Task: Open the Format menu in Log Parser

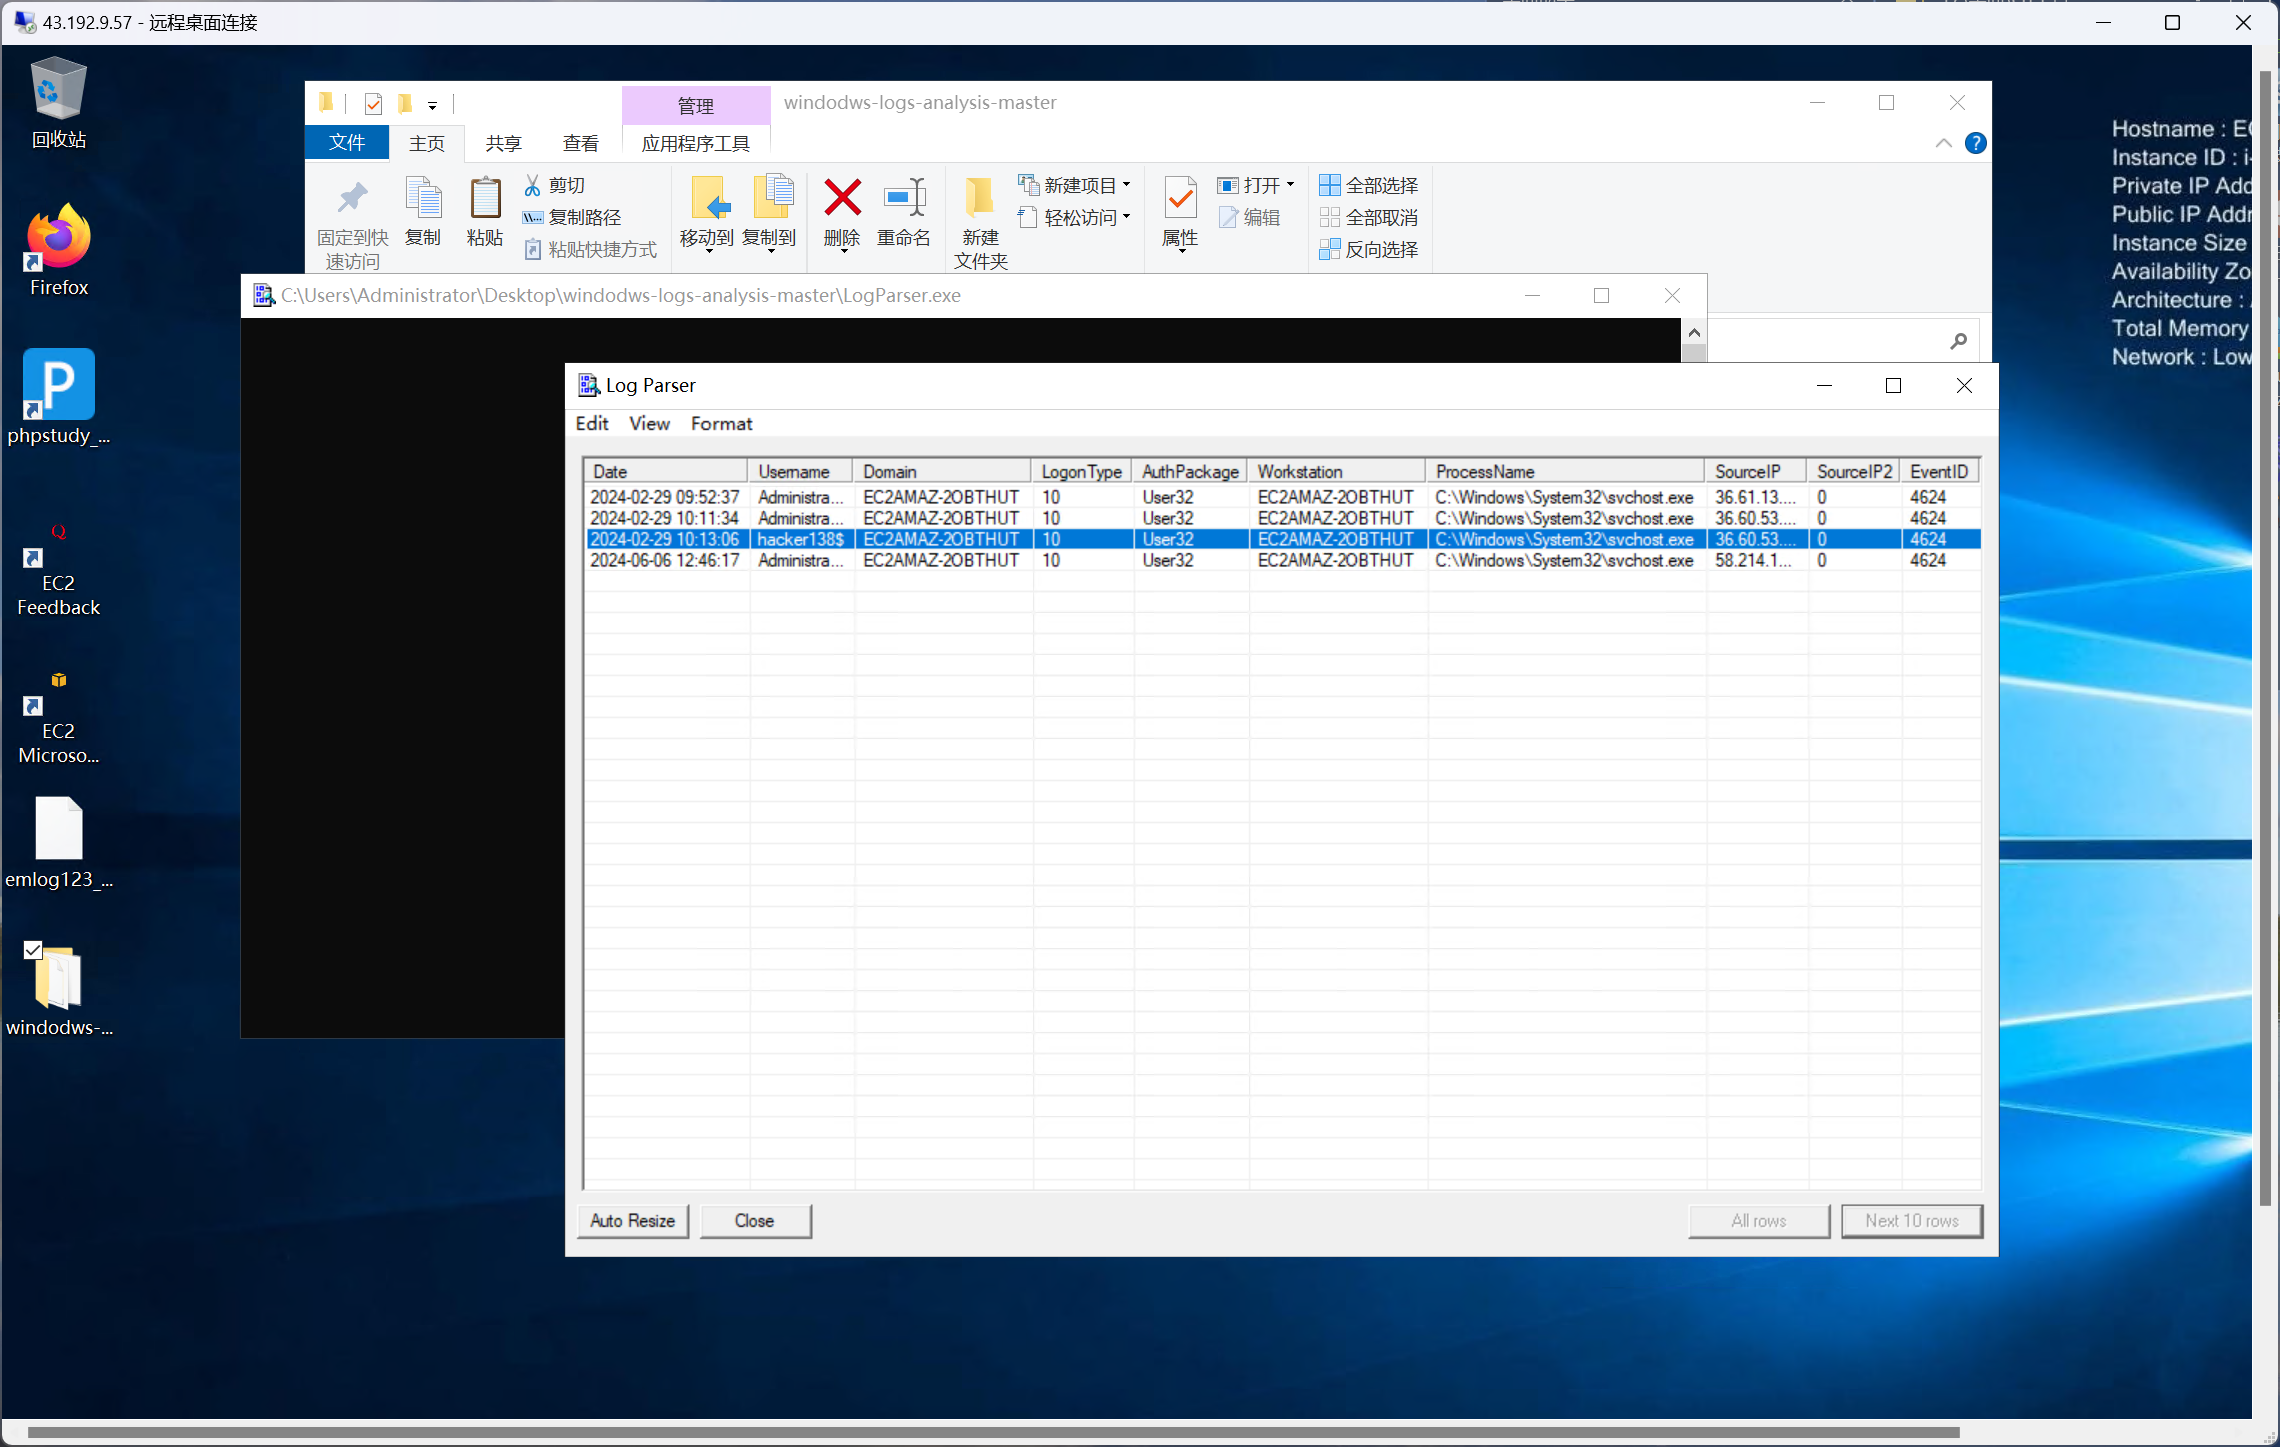Action: pyautogui.click(x=721, y=423)
